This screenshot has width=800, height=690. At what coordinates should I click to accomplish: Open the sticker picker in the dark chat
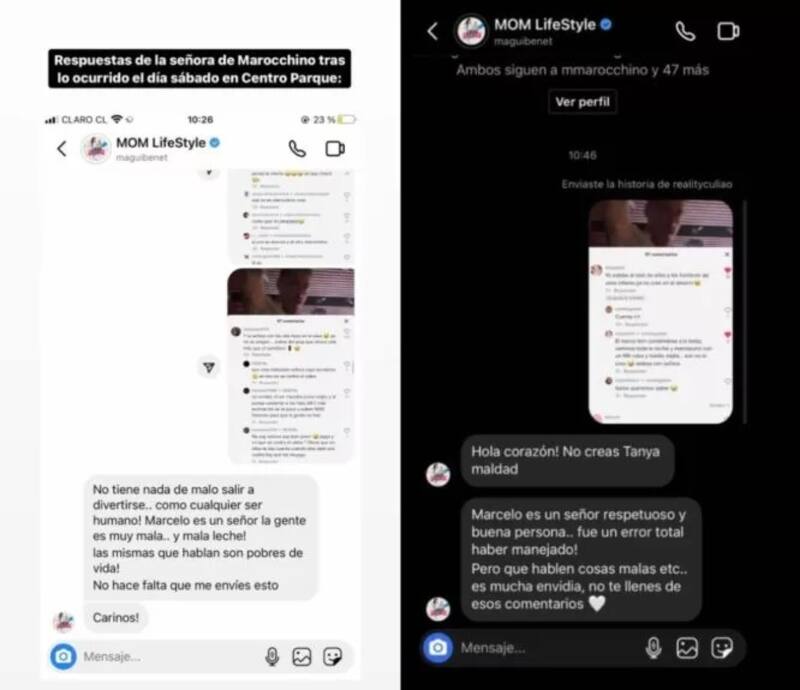click(x=722, y=648)
